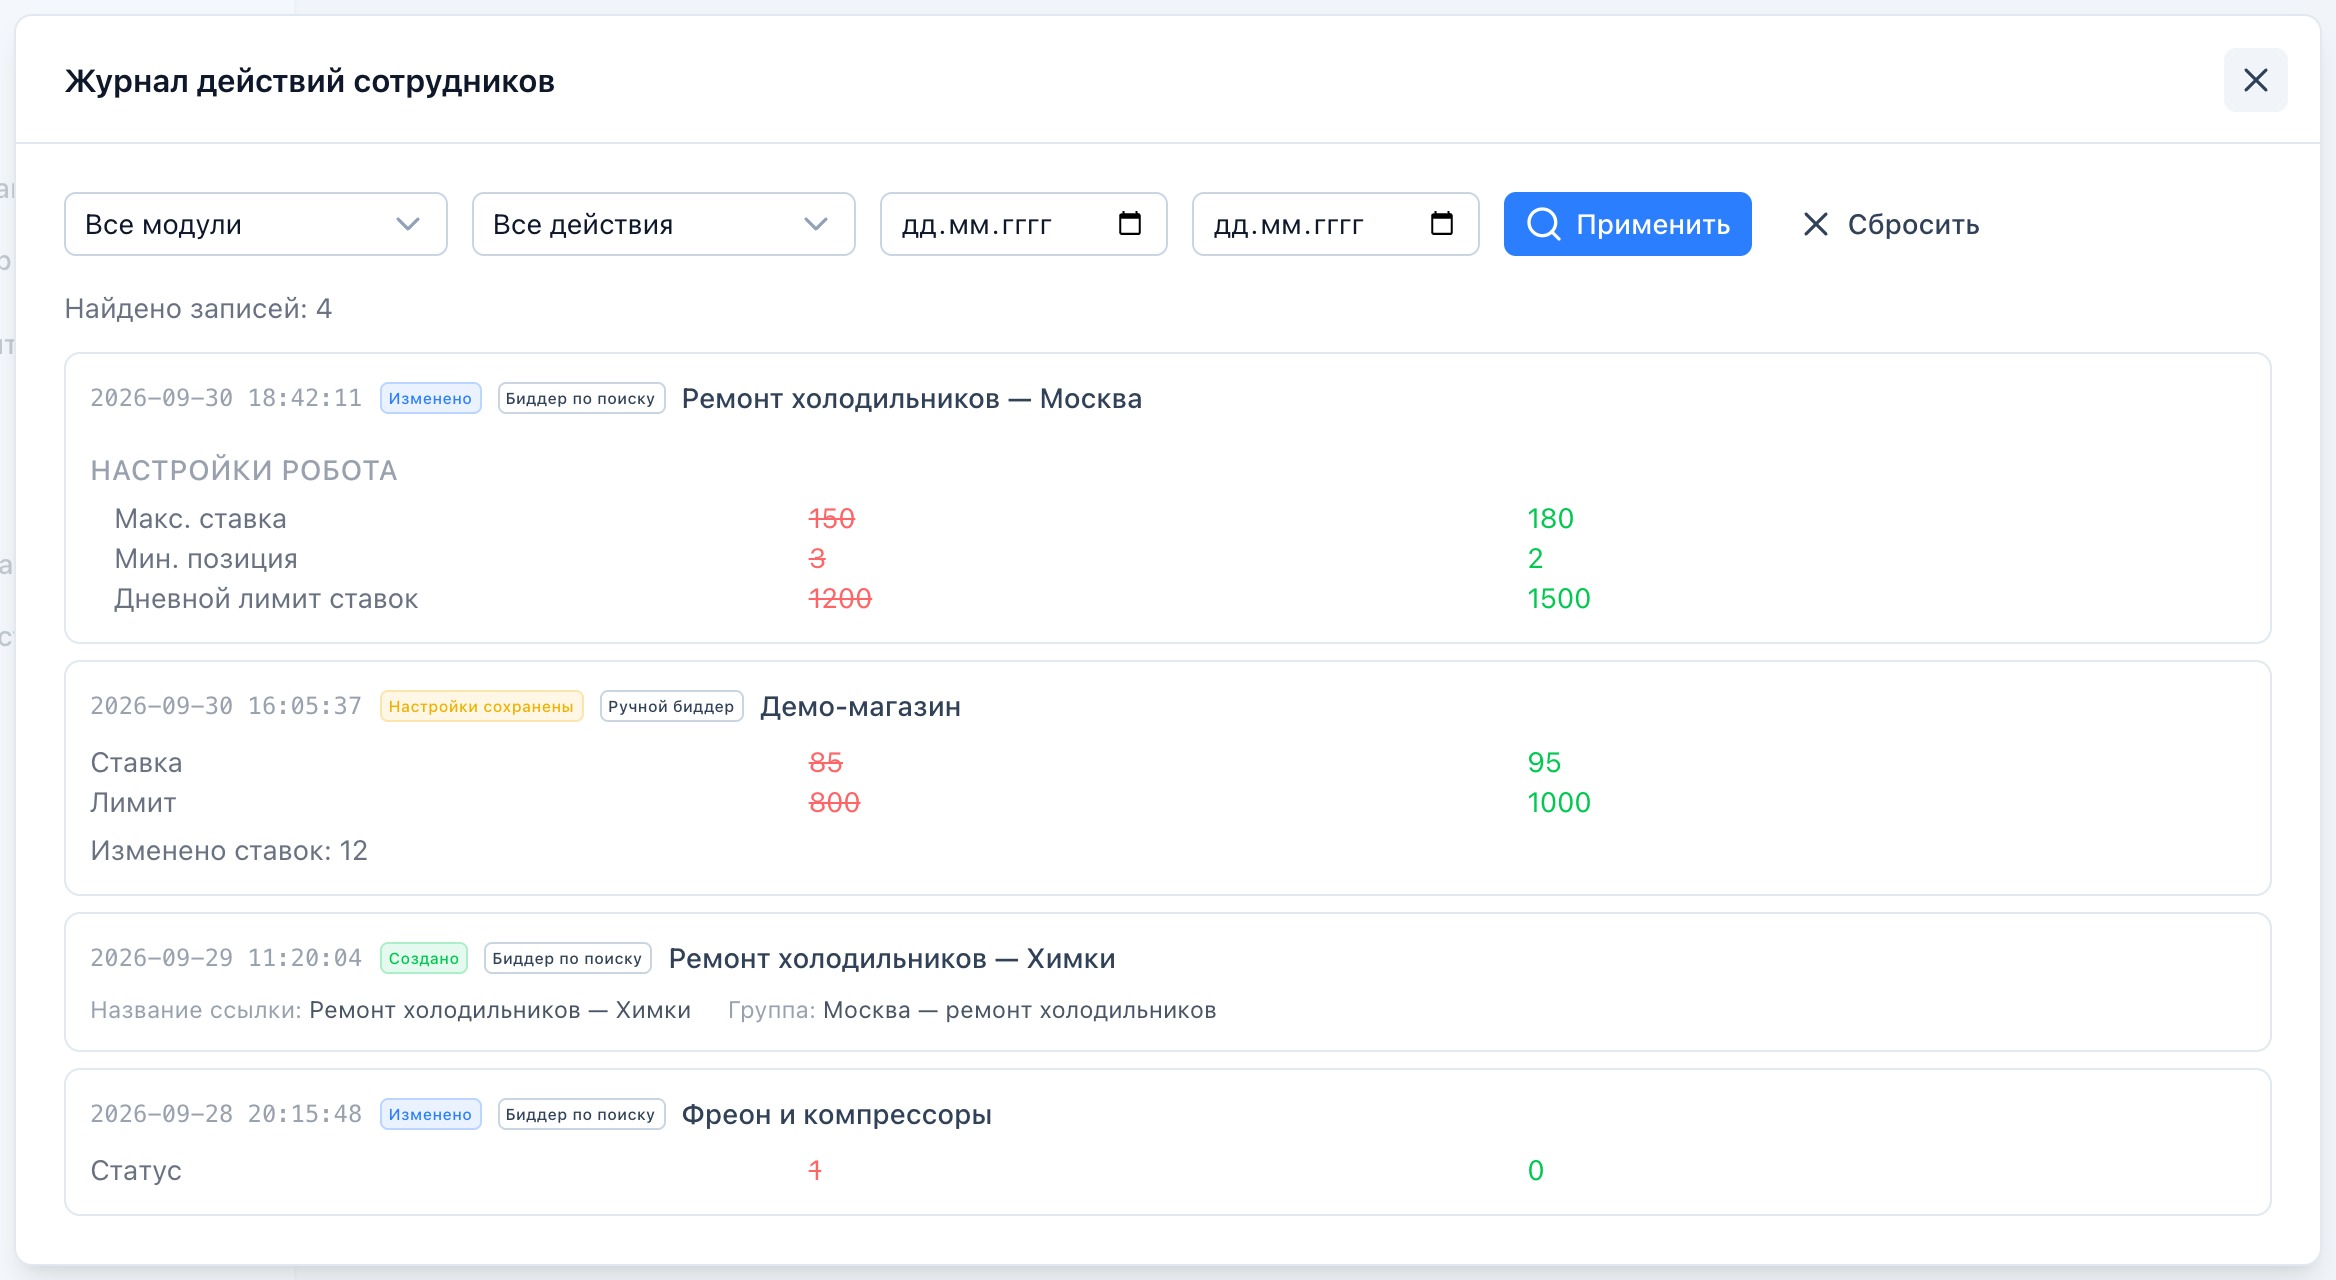Click 'Биддер по поиску' tag on Москва entry

tap(581, 398)
